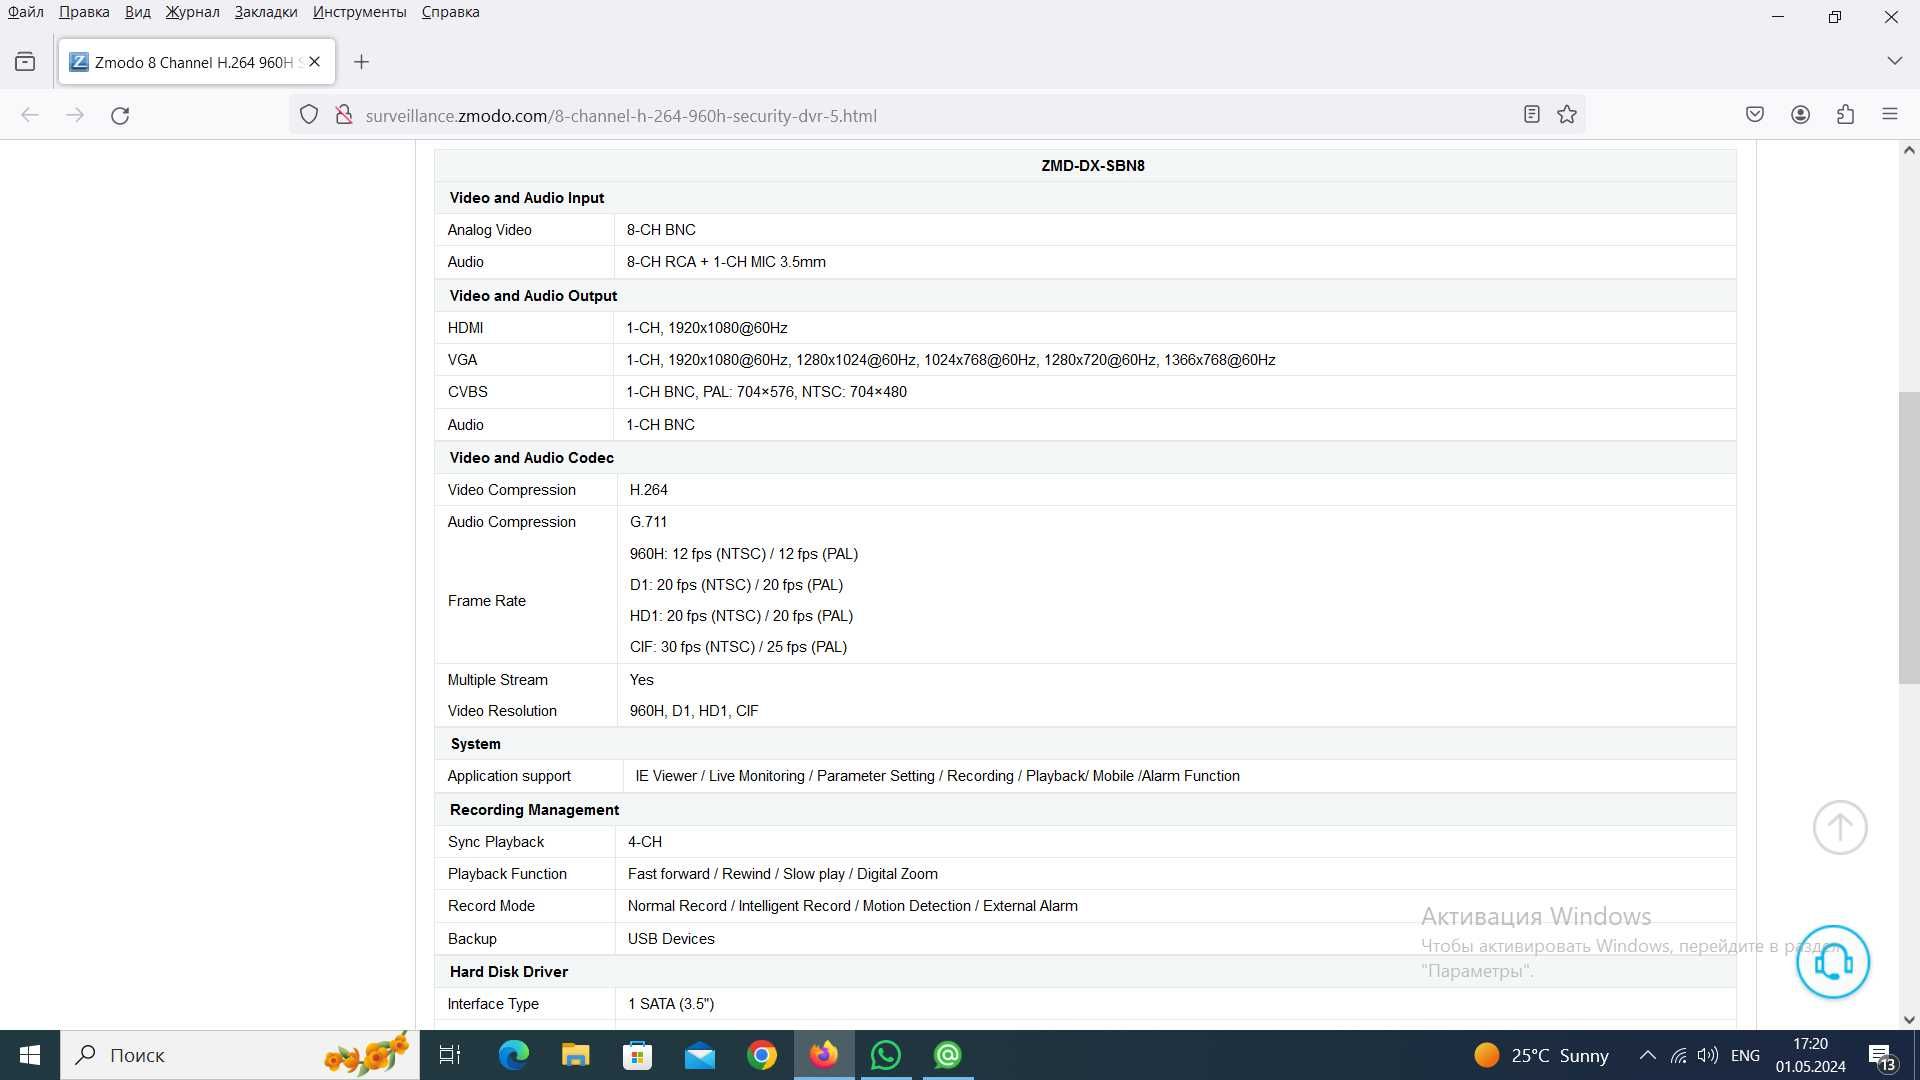The image size is (1920, 1080).
Task: Open the live chat support headset icon
Action: (x=1833, y=962)
